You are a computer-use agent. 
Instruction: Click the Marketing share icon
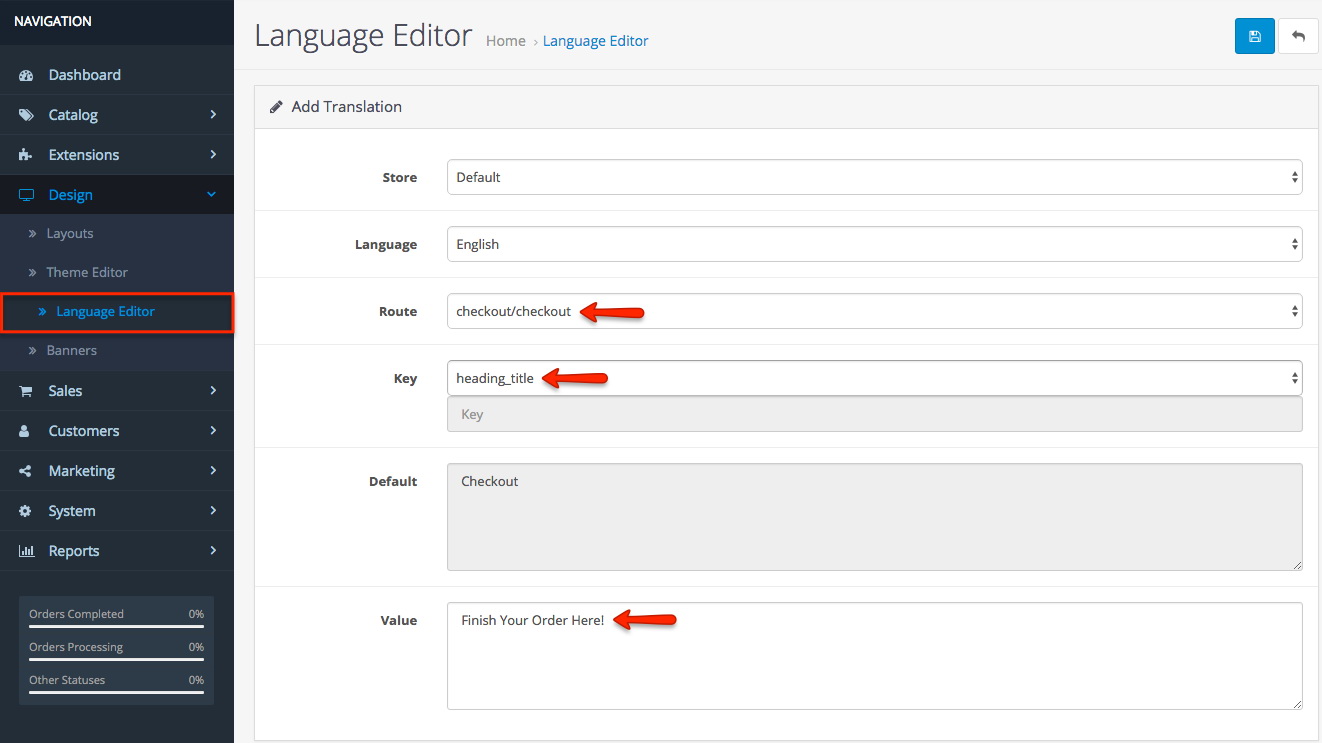click(26, 471)
